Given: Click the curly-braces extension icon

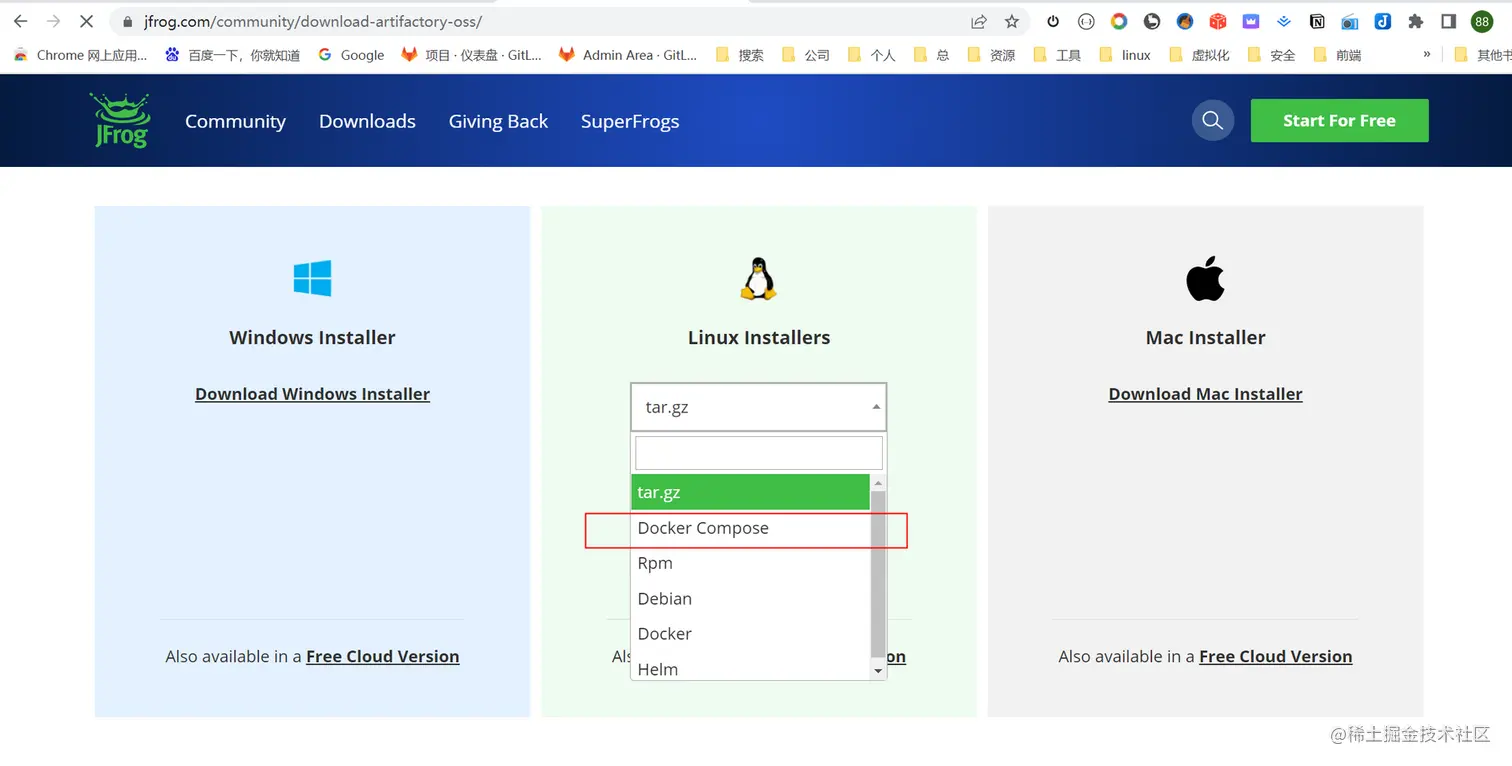Looking at the screenshot, I should (x=1086, y=21).
